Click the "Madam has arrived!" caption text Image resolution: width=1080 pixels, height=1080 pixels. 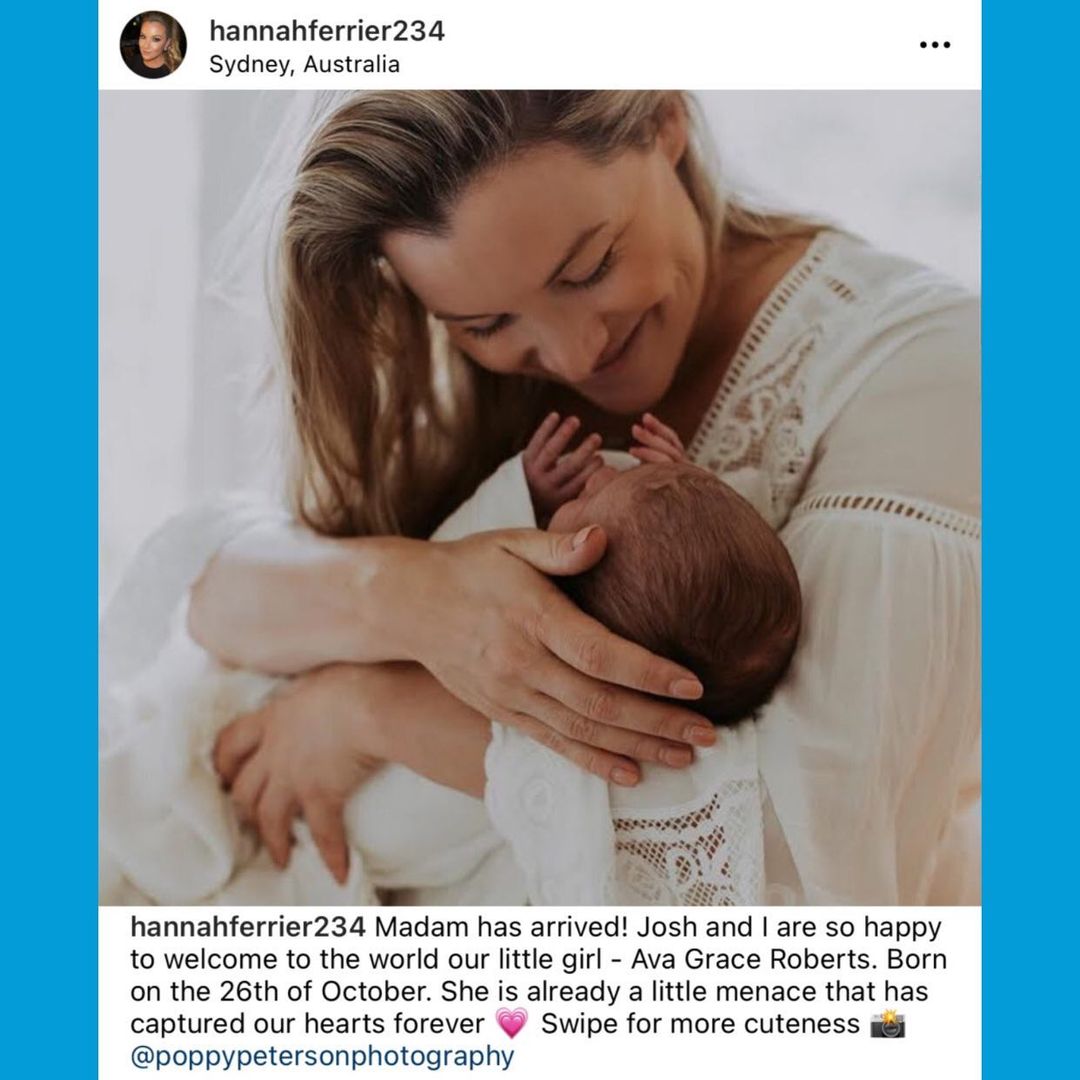pyautogui.click(x=501, y=926)
